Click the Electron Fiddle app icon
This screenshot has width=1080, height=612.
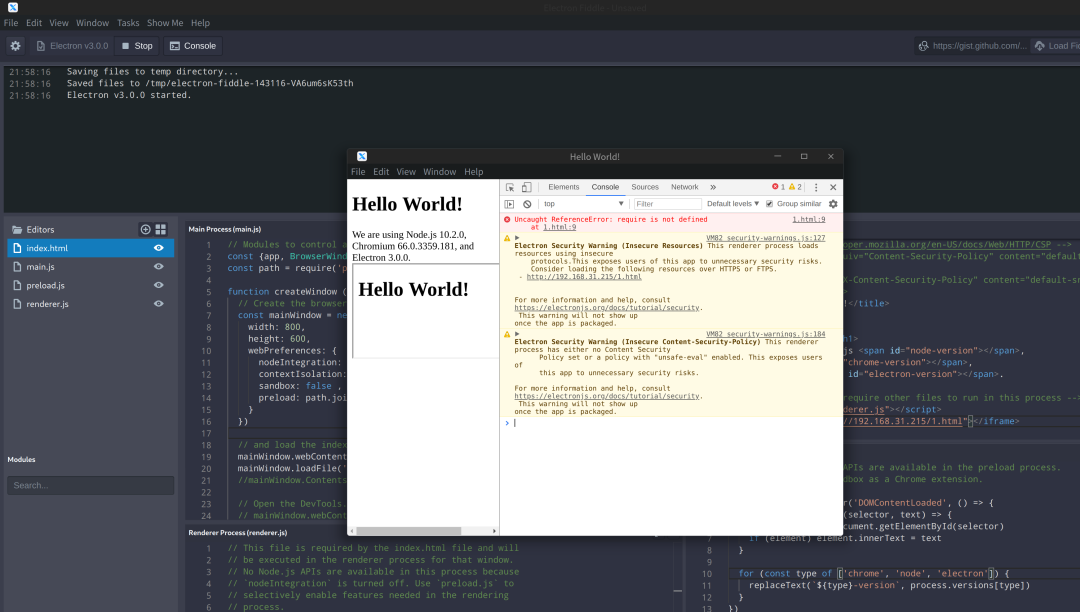point(12,8)
